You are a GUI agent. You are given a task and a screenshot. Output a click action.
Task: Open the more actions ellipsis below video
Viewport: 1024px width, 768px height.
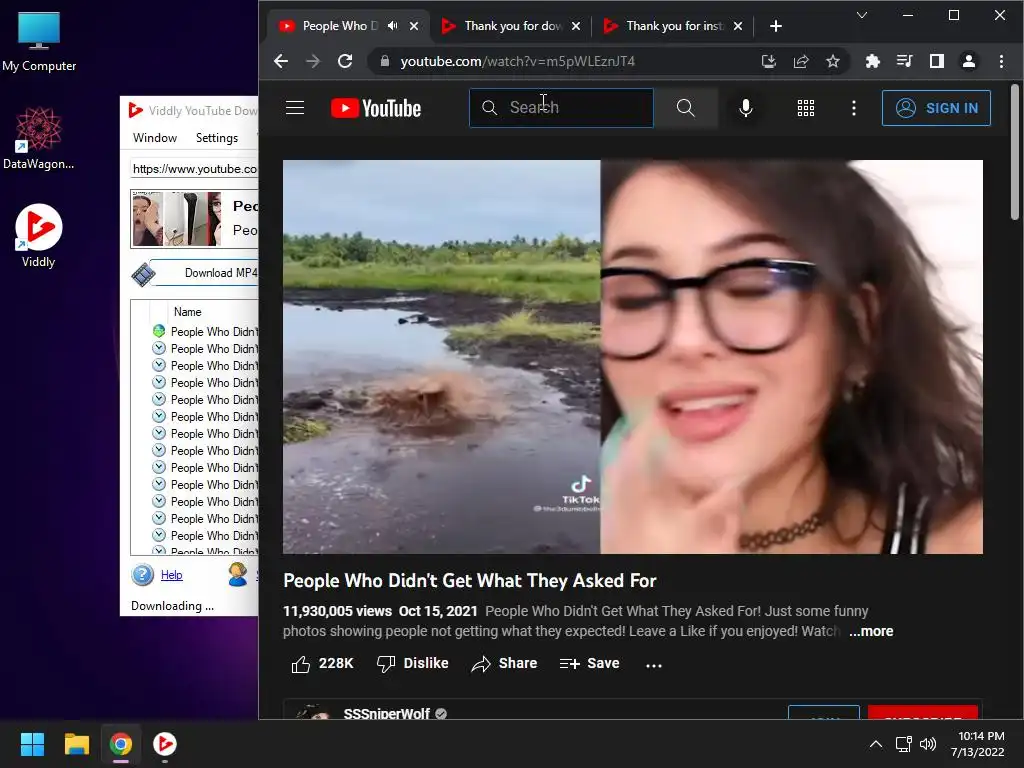[654, 665]
